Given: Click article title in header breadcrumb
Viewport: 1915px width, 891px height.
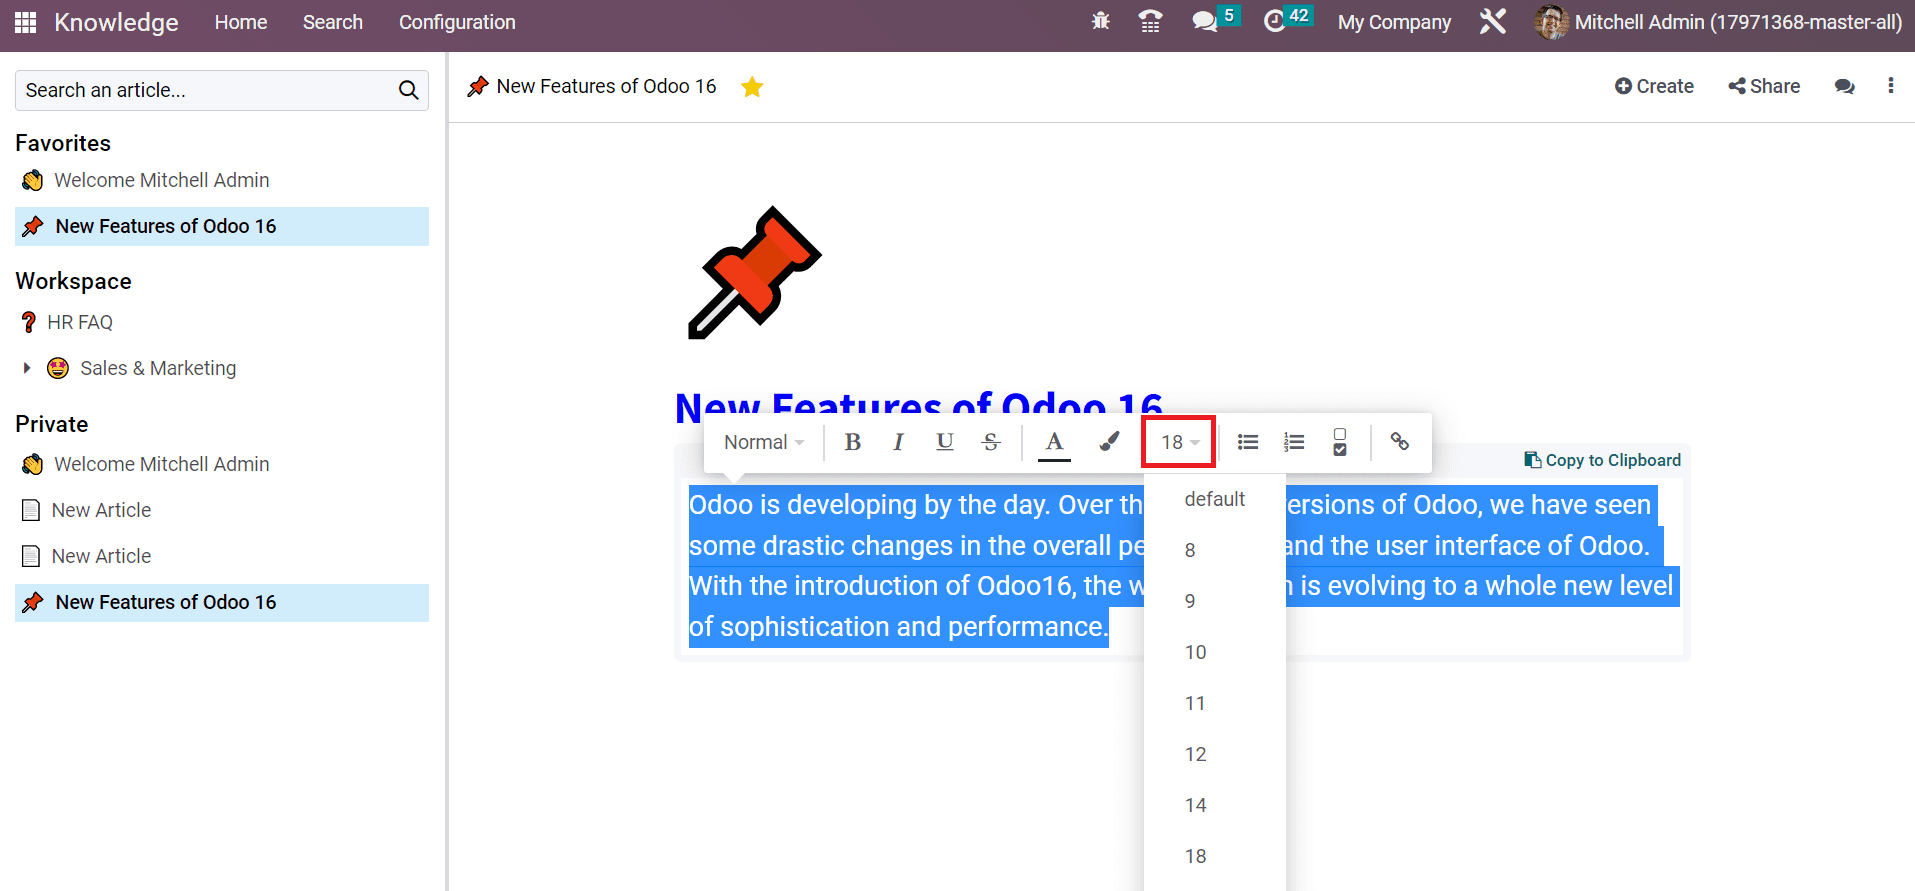Looking at the screenshot, I should [x=606, y=86].
